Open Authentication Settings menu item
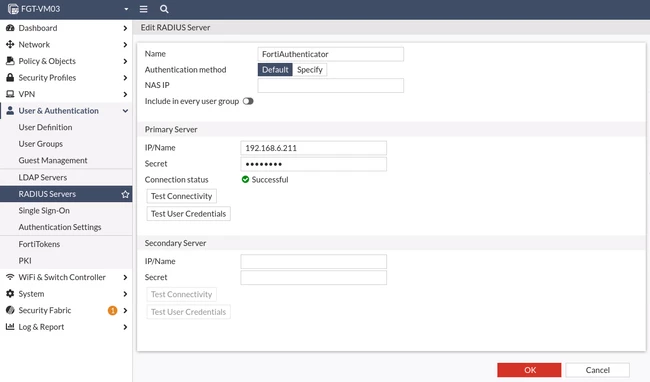Screen dimensions: 650x382 (x=66, y=227)
